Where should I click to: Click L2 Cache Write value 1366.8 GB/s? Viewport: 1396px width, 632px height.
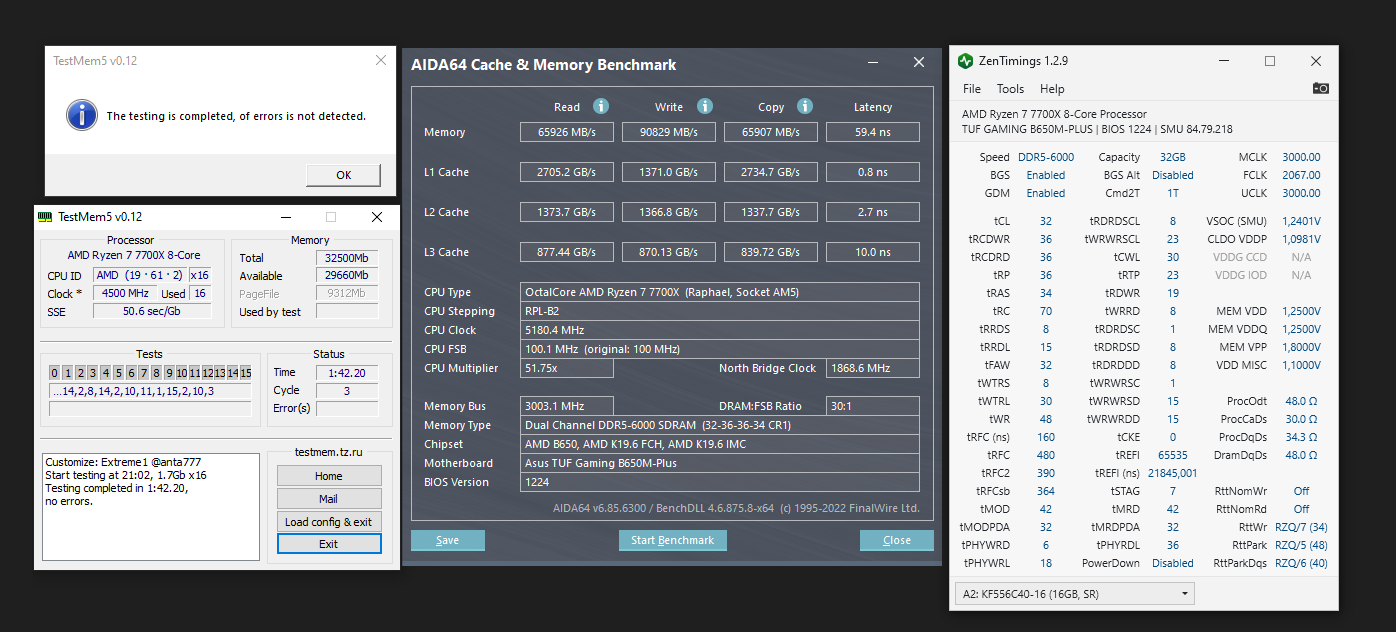[x=669, y=212]
